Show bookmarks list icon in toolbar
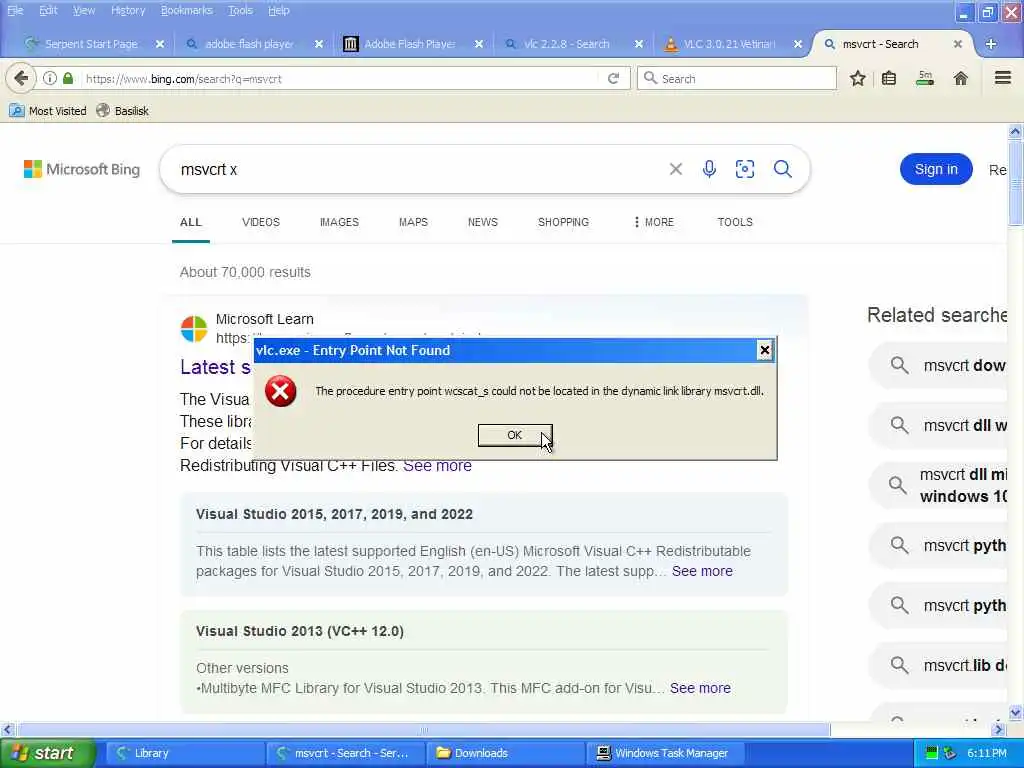Image resolution: width=1024 pixels, height=768 pixels. [x=889, y=78]
